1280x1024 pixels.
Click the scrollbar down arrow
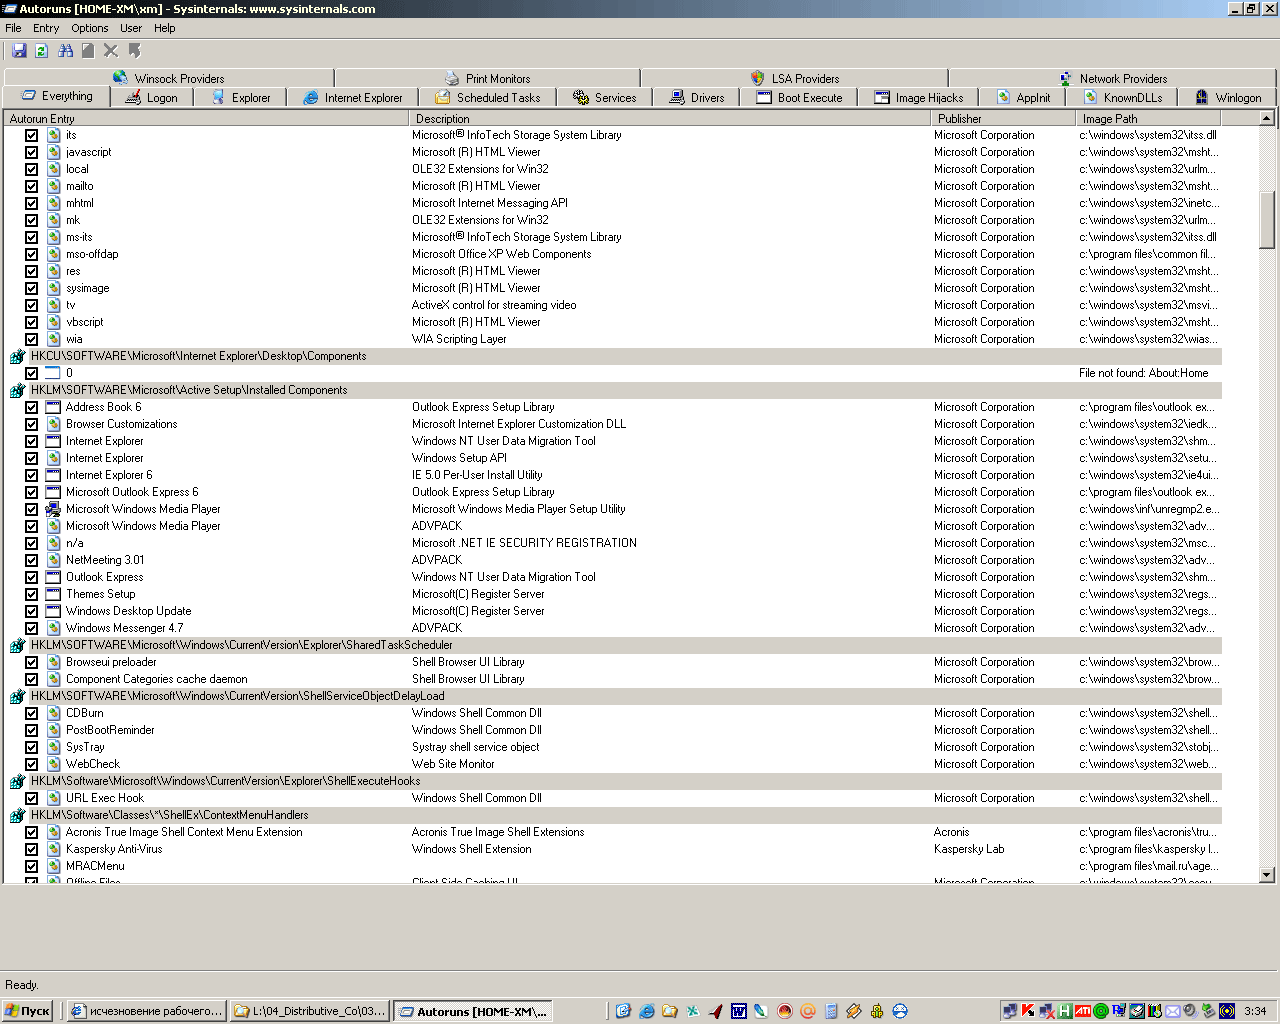click(x=1267, y=874)
